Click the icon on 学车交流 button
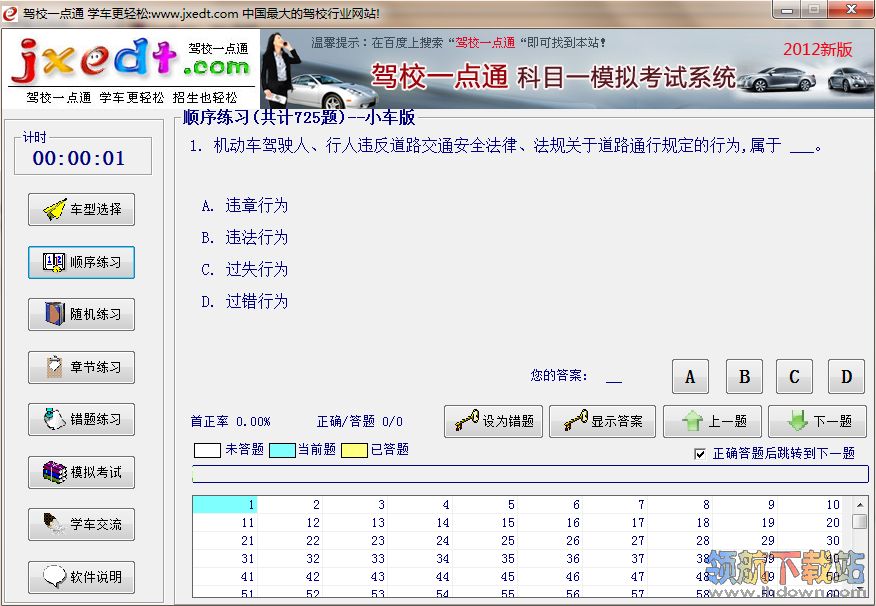The width and height of the screenshot is (876, 606). (x=55, y=524)
